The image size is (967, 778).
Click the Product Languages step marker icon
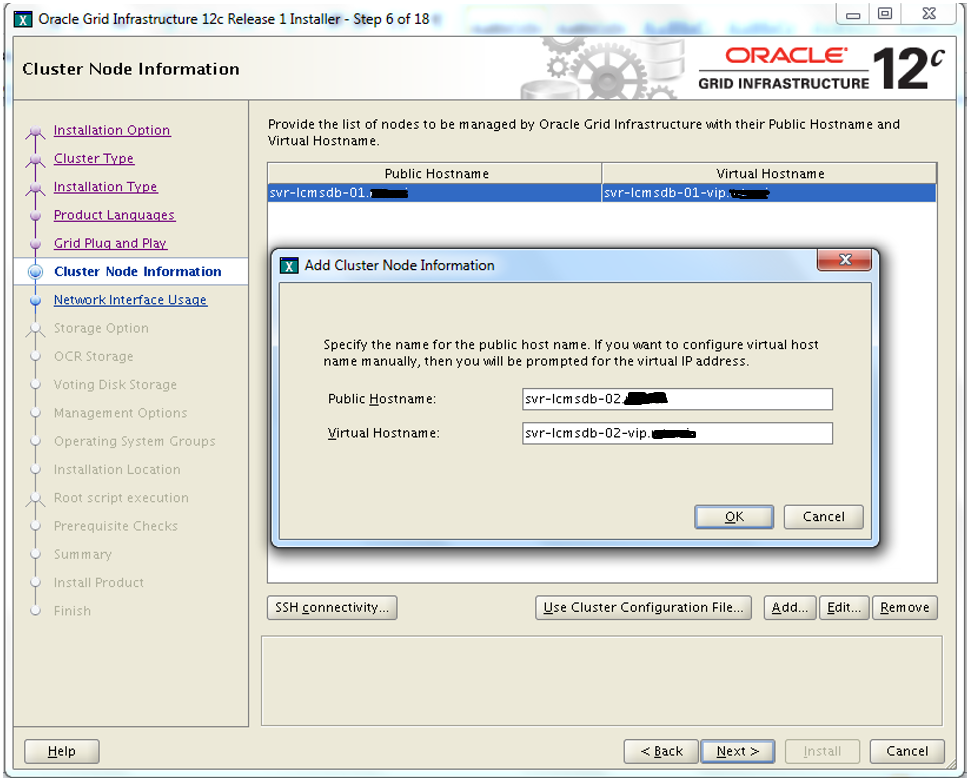(x=36, y=216)
